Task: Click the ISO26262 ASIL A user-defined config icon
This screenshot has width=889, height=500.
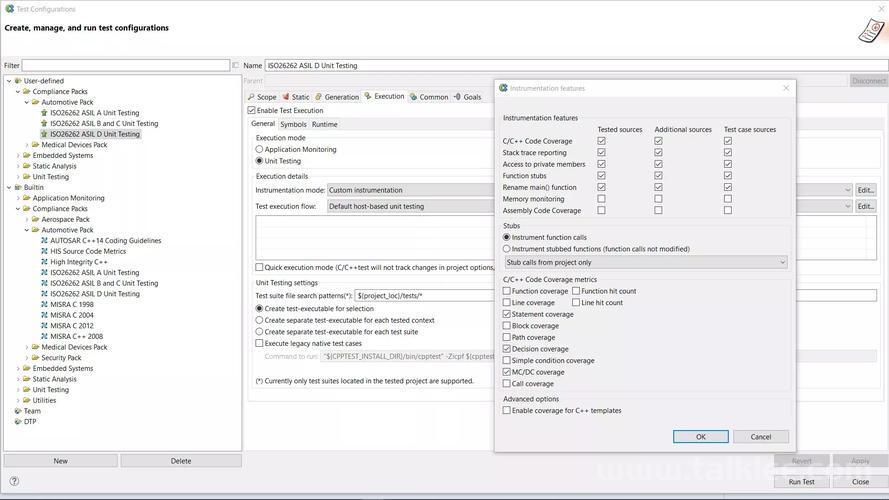Action: 44,113
